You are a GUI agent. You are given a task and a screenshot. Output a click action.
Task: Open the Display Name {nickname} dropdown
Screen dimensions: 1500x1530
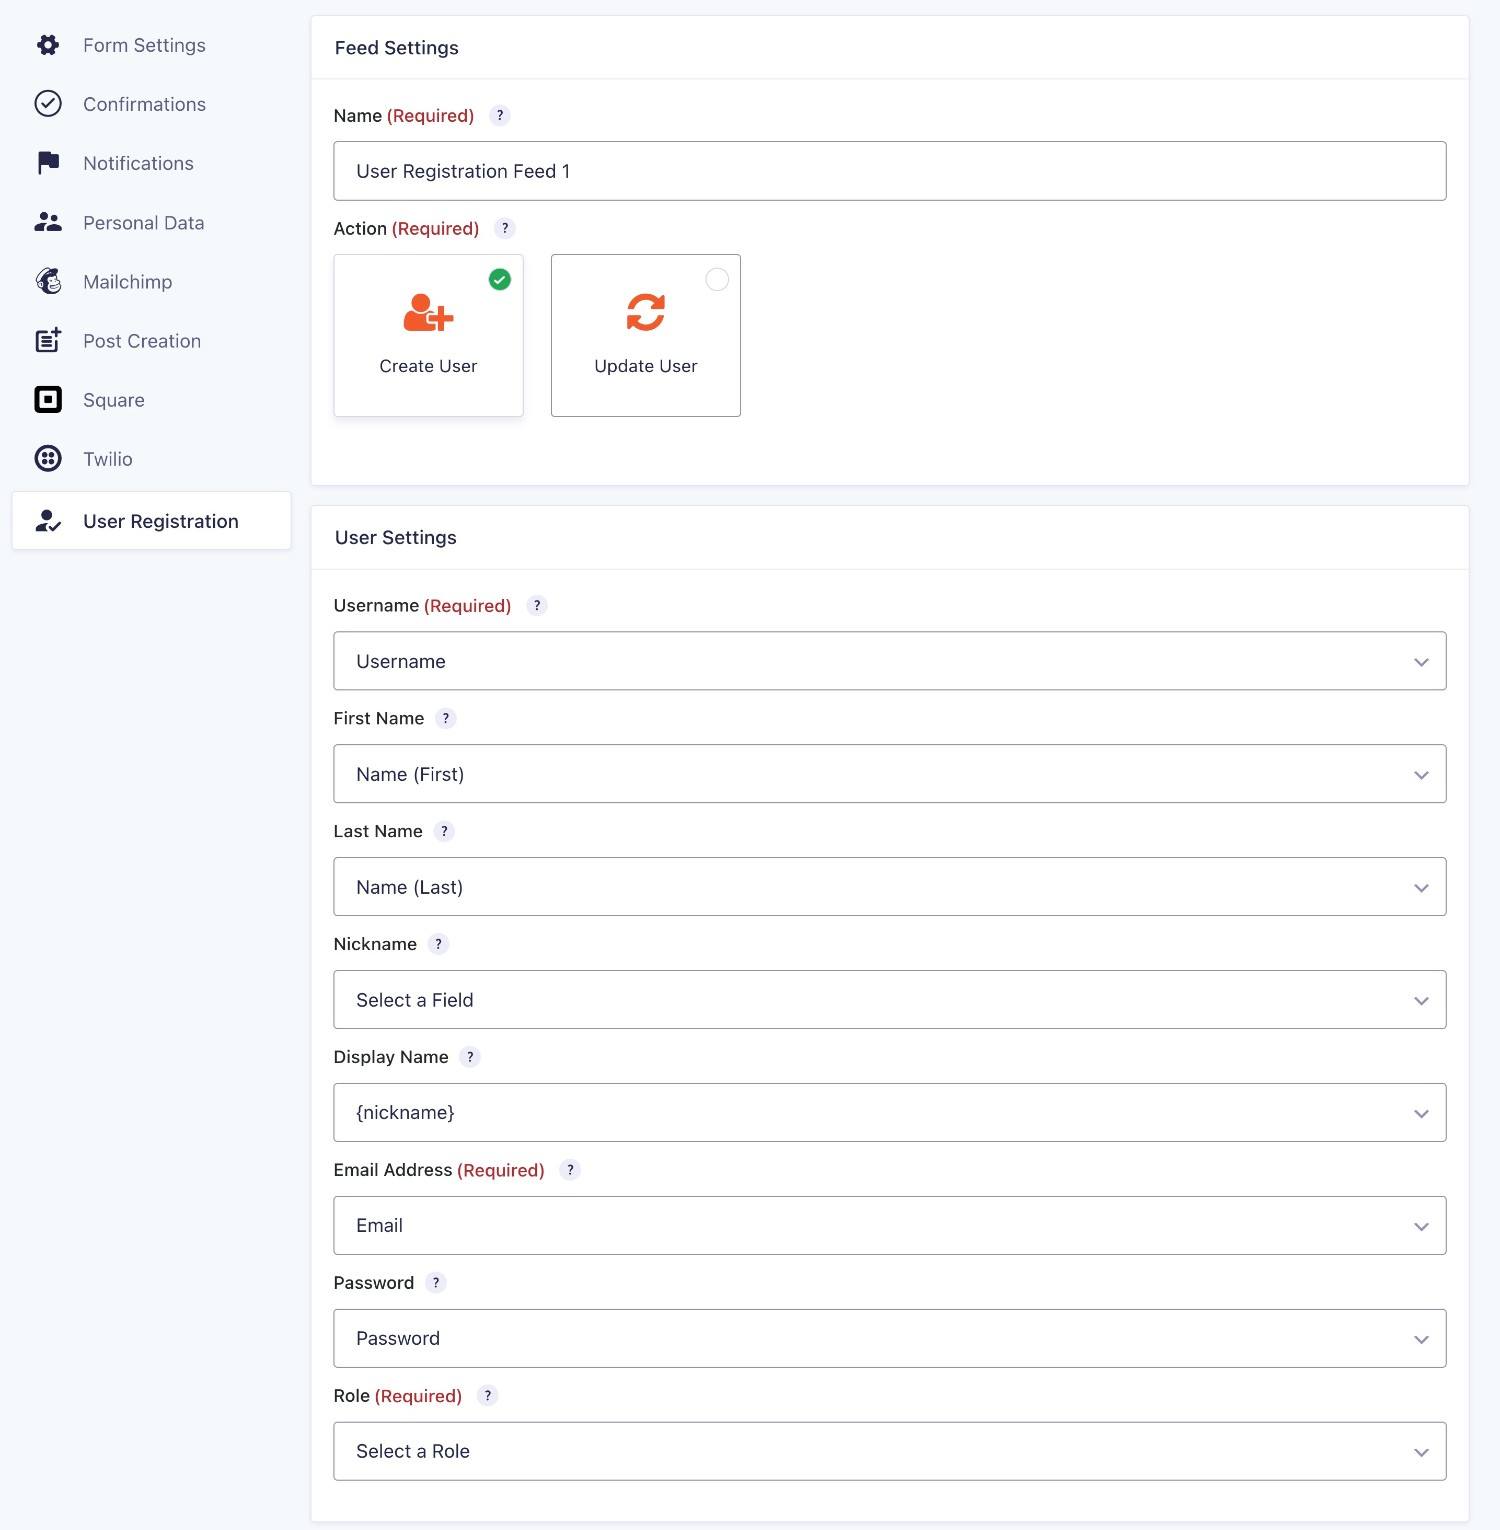pyautogui.click(x=890, y=1113)
